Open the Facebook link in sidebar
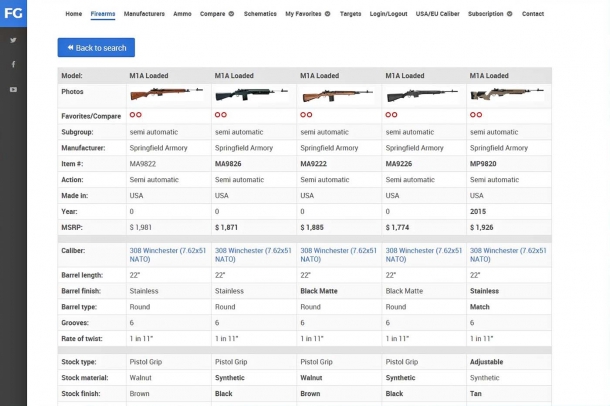Image resolution: width=610 pixels, height=406 pixels. (x=13, y=64)
